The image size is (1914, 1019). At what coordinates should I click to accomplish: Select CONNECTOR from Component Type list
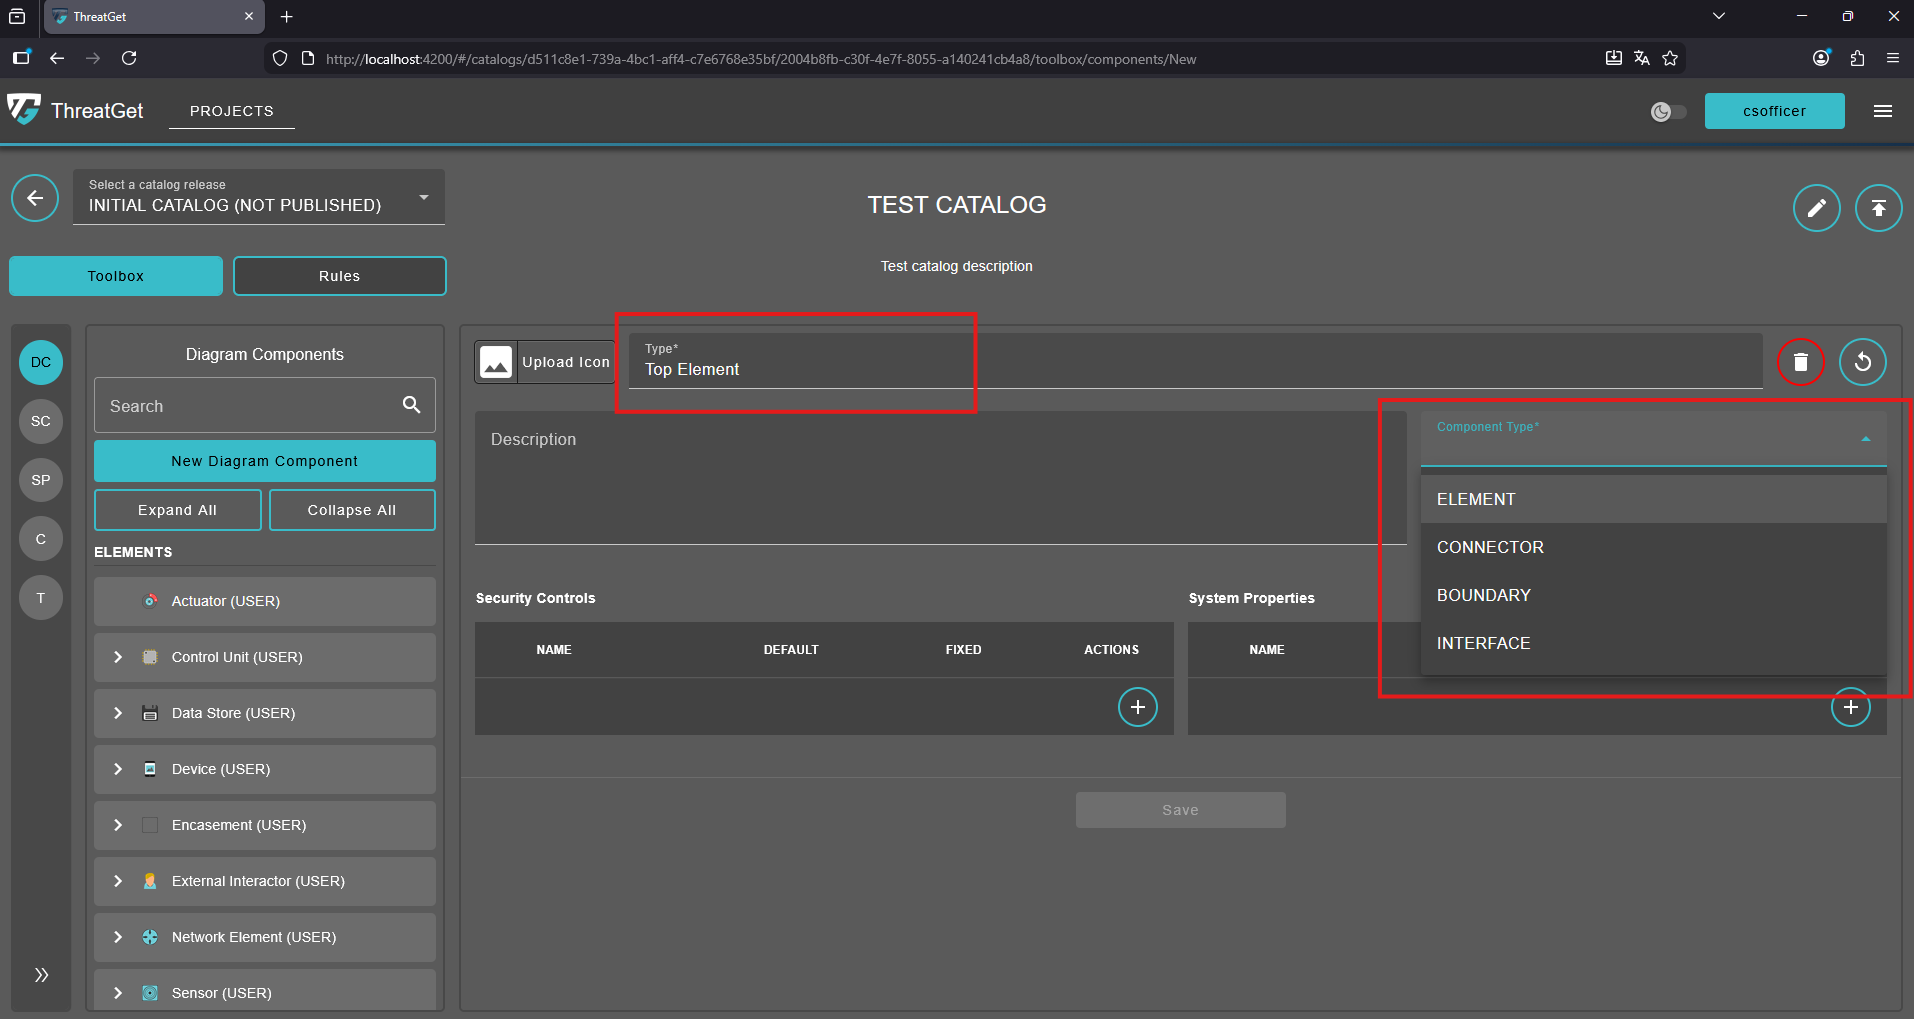point(1490,547)
